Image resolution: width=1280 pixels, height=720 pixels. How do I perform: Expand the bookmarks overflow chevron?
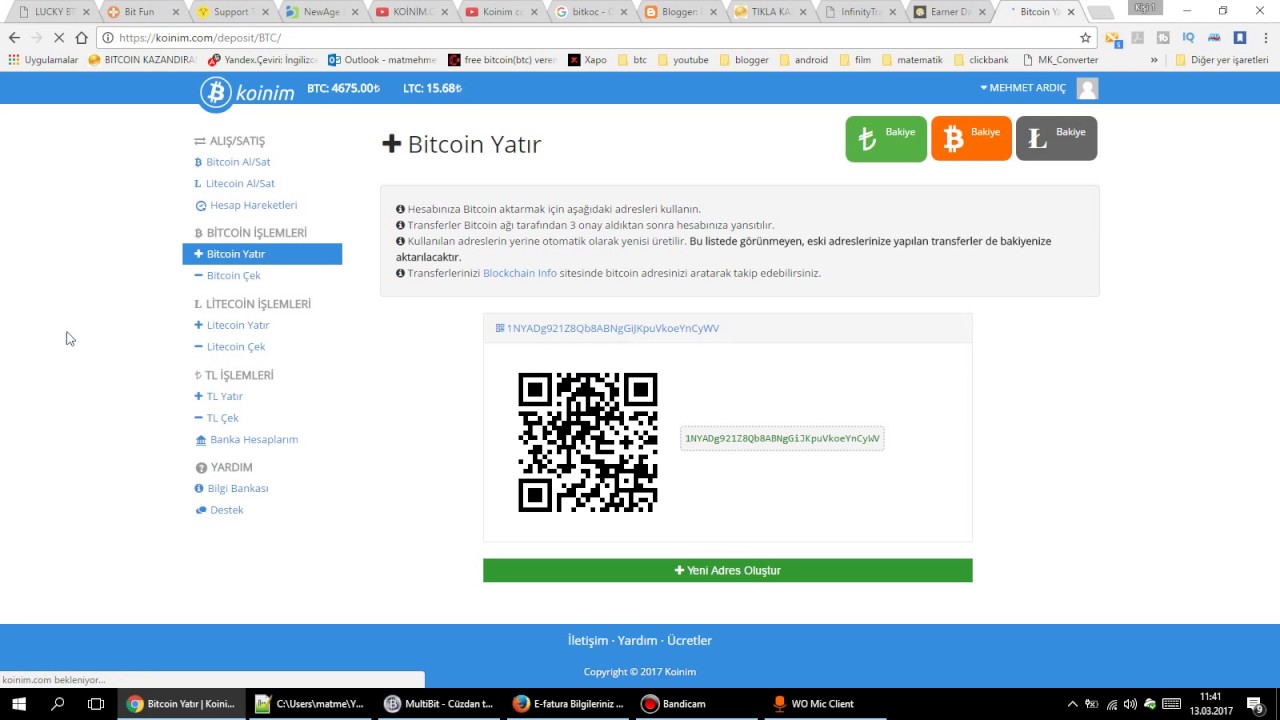[x=1154, y=60]
